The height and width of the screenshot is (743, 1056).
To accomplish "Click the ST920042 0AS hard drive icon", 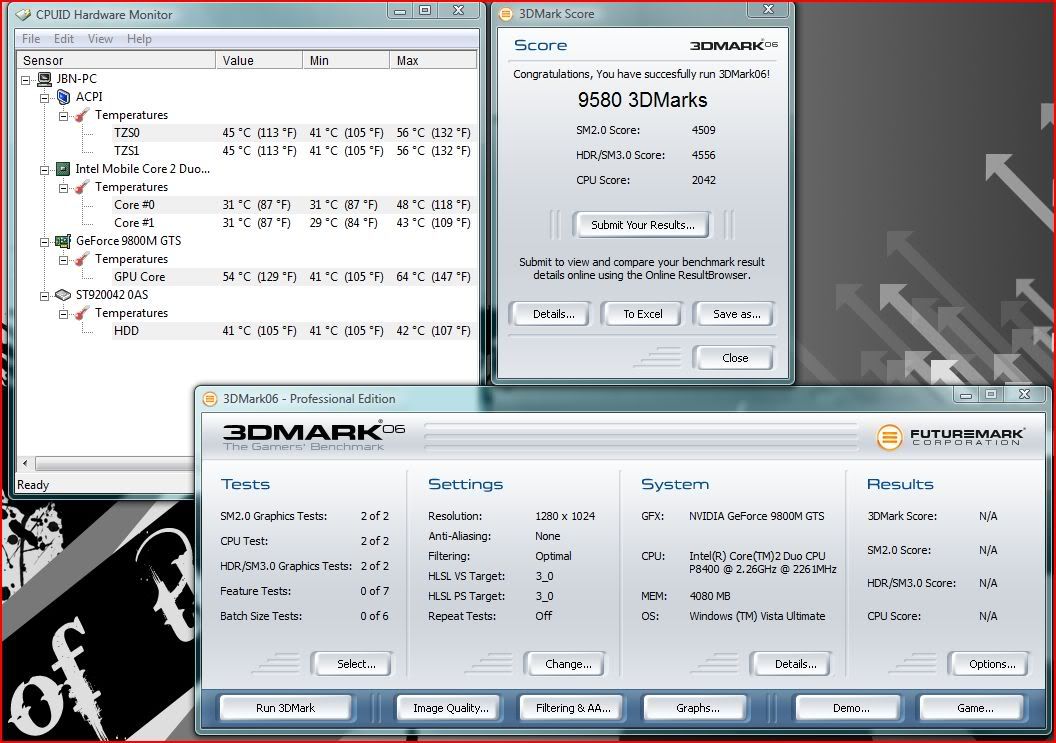I will point(63,295).
